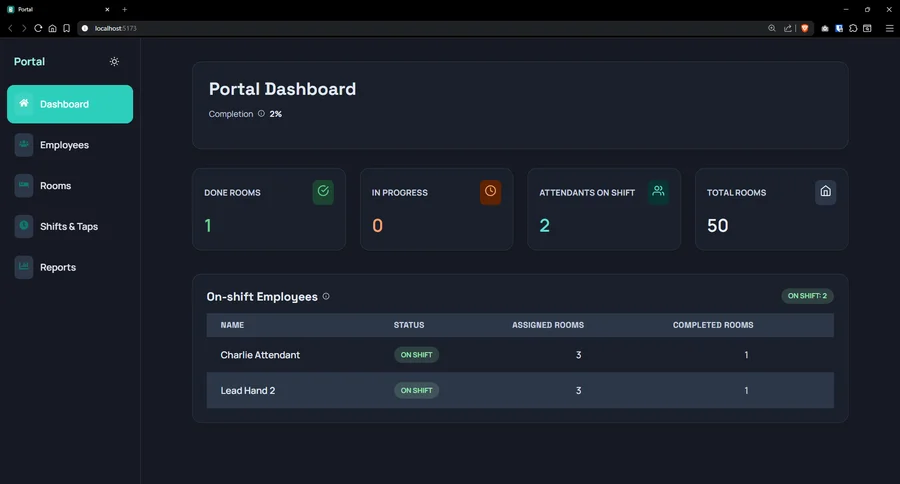Click Lead Hand 2's completed rooms count
The width and height of the screenshot is (900, 484).
tap(746, 390)
